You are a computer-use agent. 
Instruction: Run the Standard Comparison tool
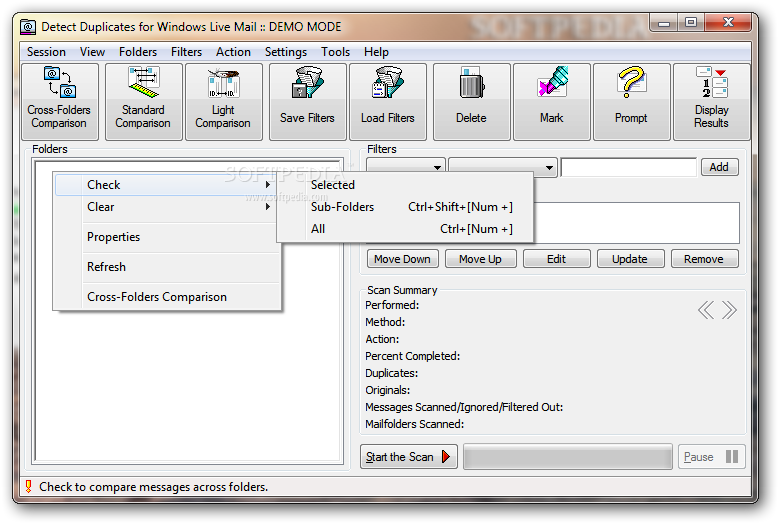143,101
